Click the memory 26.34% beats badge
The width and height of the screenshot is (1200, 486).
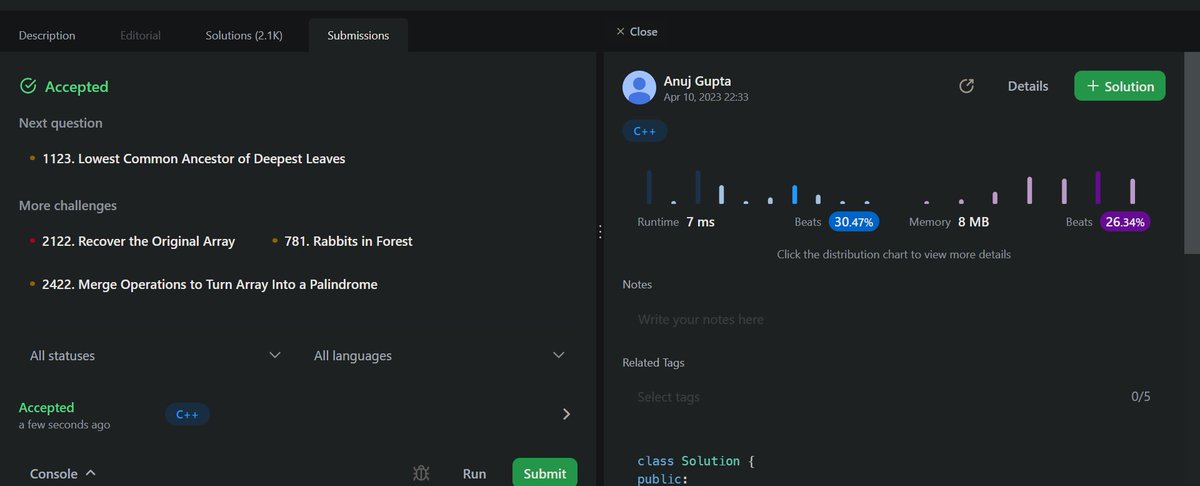(1125, 222)
